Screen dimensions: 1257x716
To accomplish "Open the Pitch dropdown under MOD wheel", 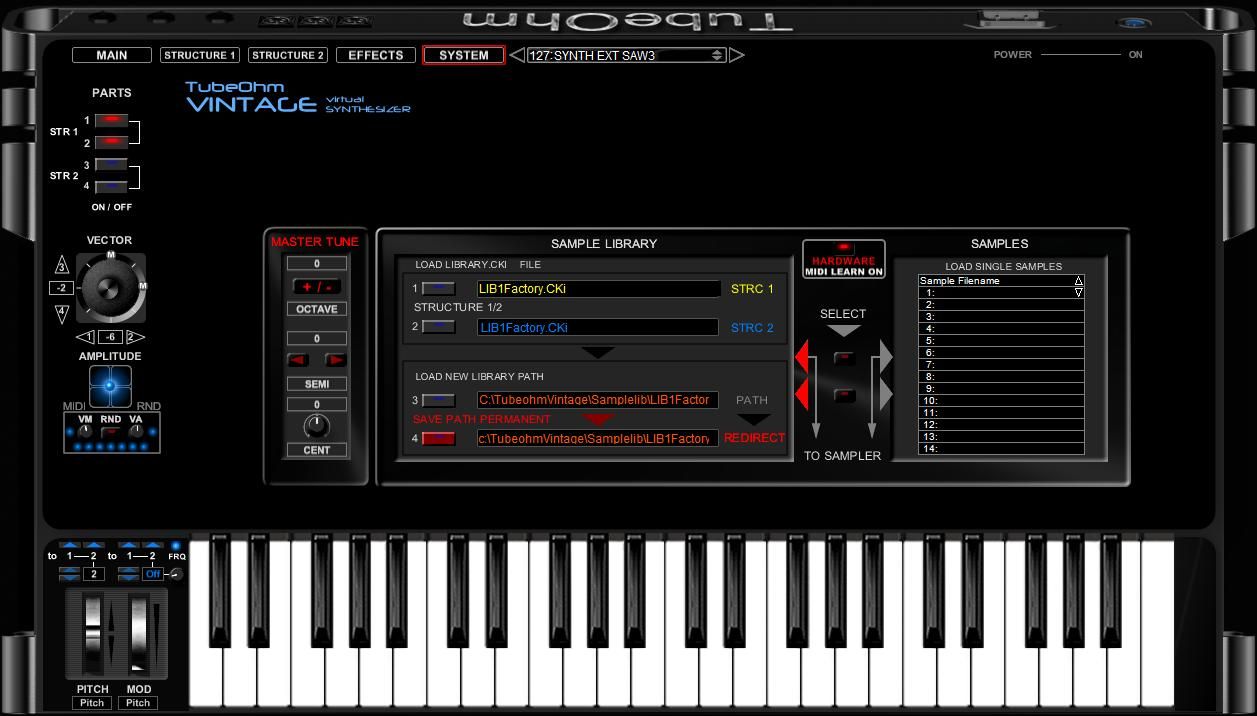I will point(138,703).
